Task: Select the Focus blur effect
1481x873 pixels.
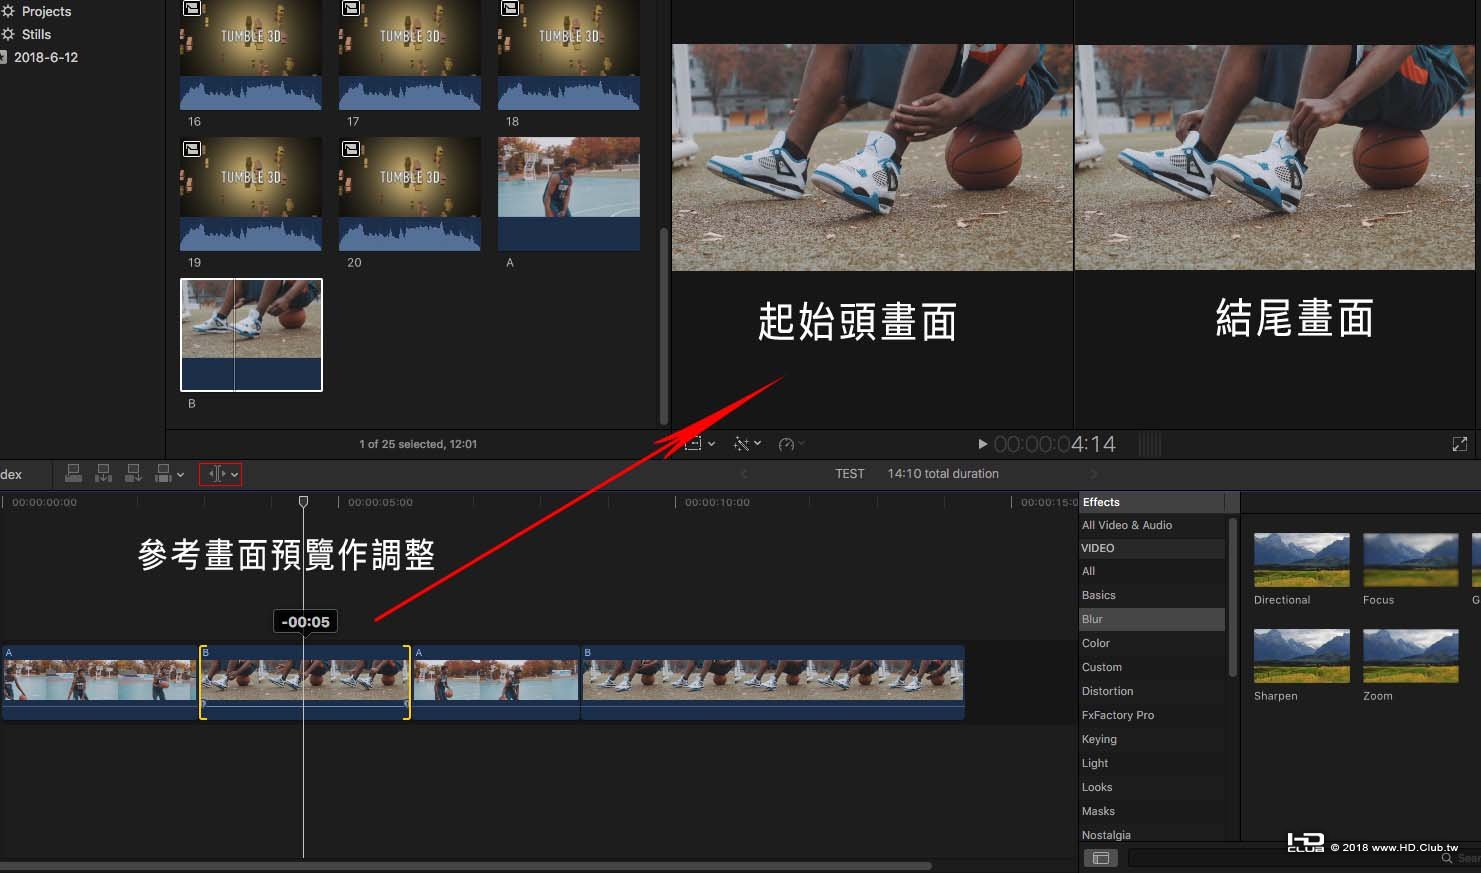Action: (x=1410, y=560)
